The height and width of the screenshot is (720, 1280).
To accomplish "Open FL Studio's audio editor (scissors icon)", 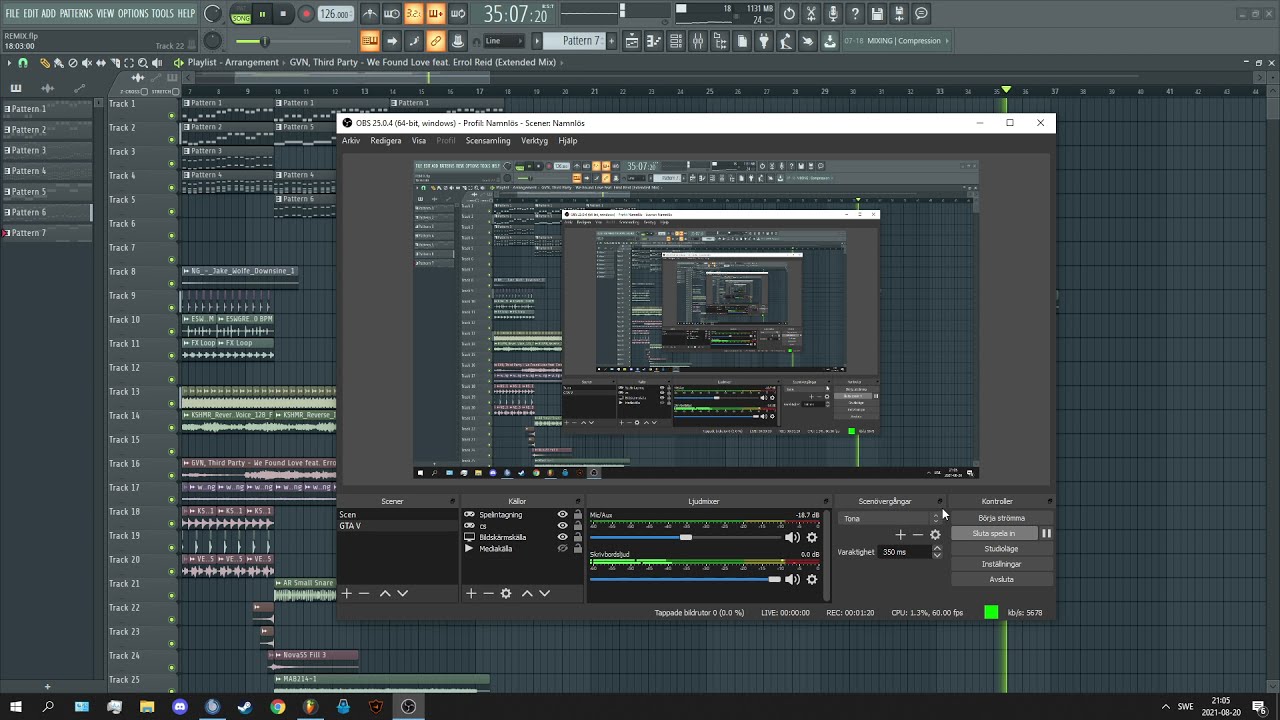I will point(811,14).
